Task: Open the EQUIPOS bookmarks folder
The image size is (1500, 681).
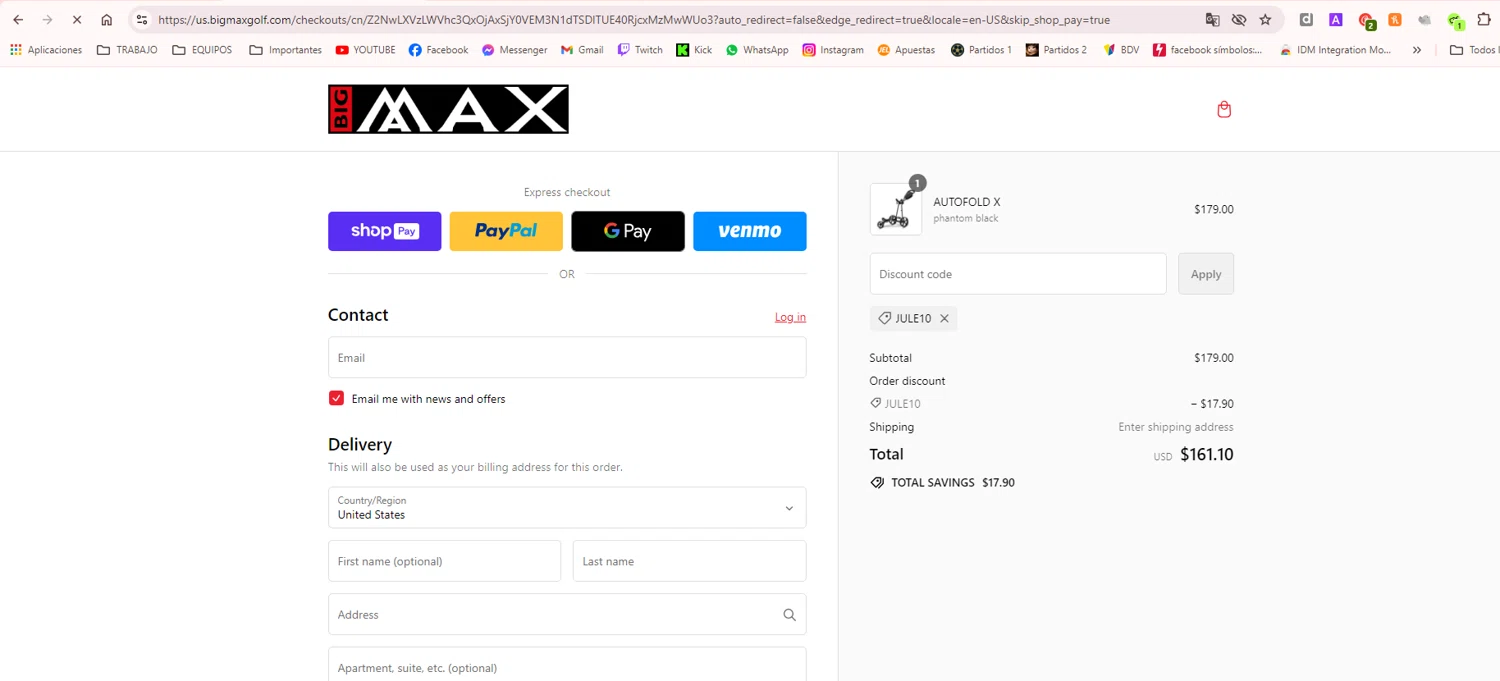Action: (x=202, y=49)
